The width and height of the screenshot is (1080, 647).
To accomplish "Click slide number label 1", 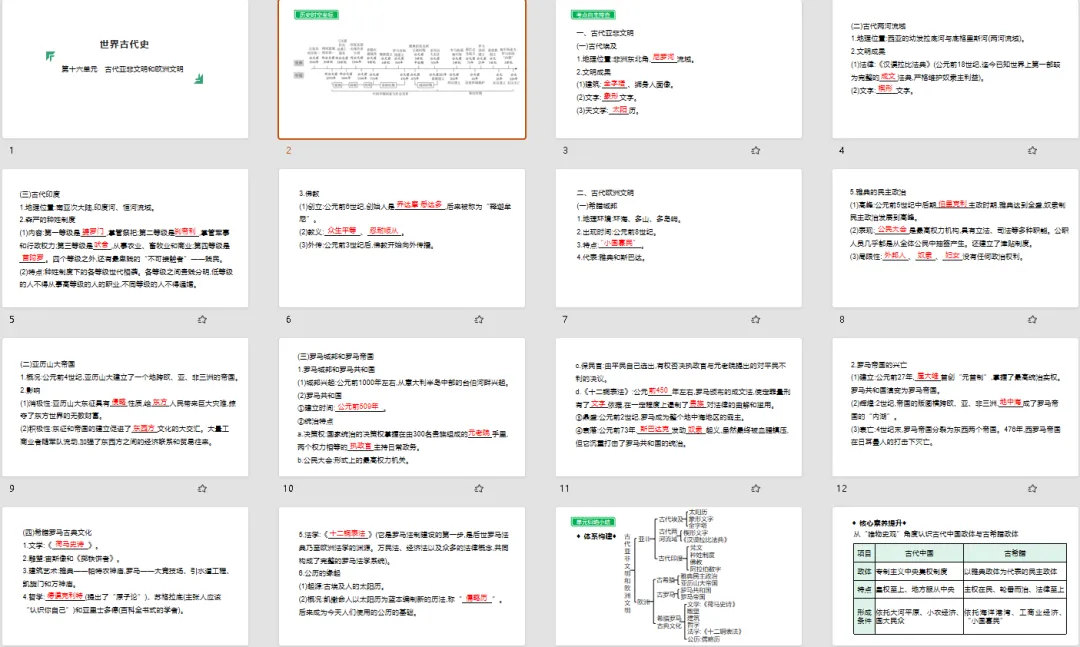I will (x=11, y=150).
